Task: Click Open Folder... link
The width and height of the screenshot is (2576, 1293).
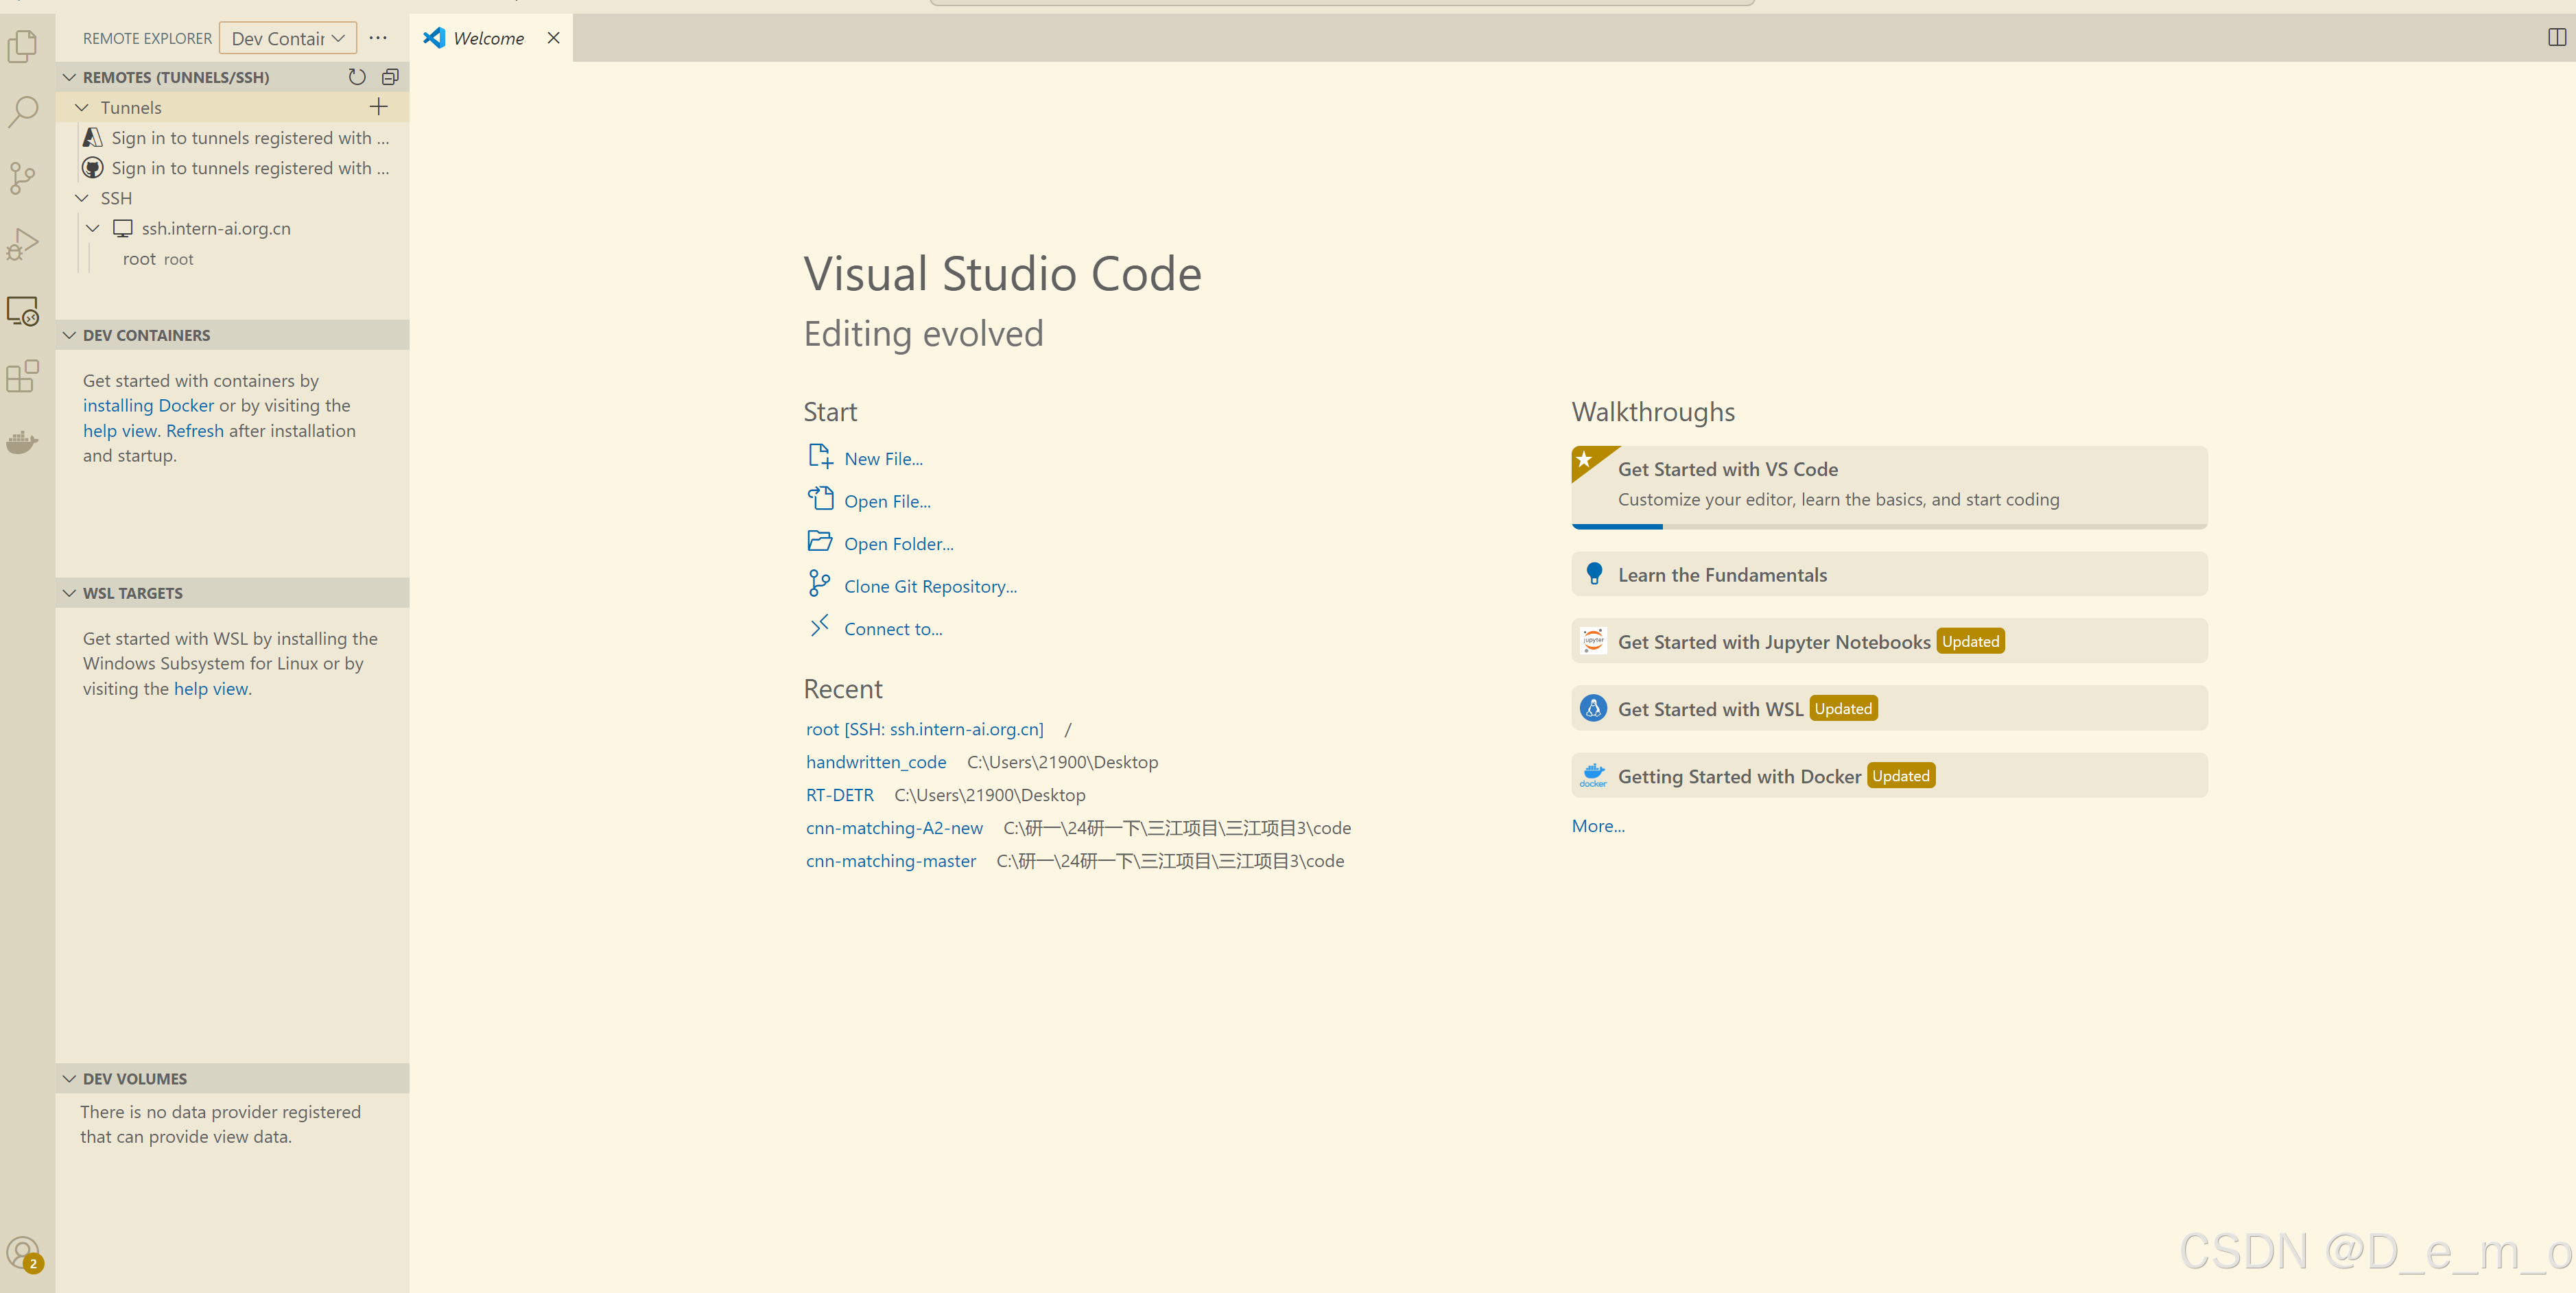Action: pyautogui.click(x=898, y=544)
